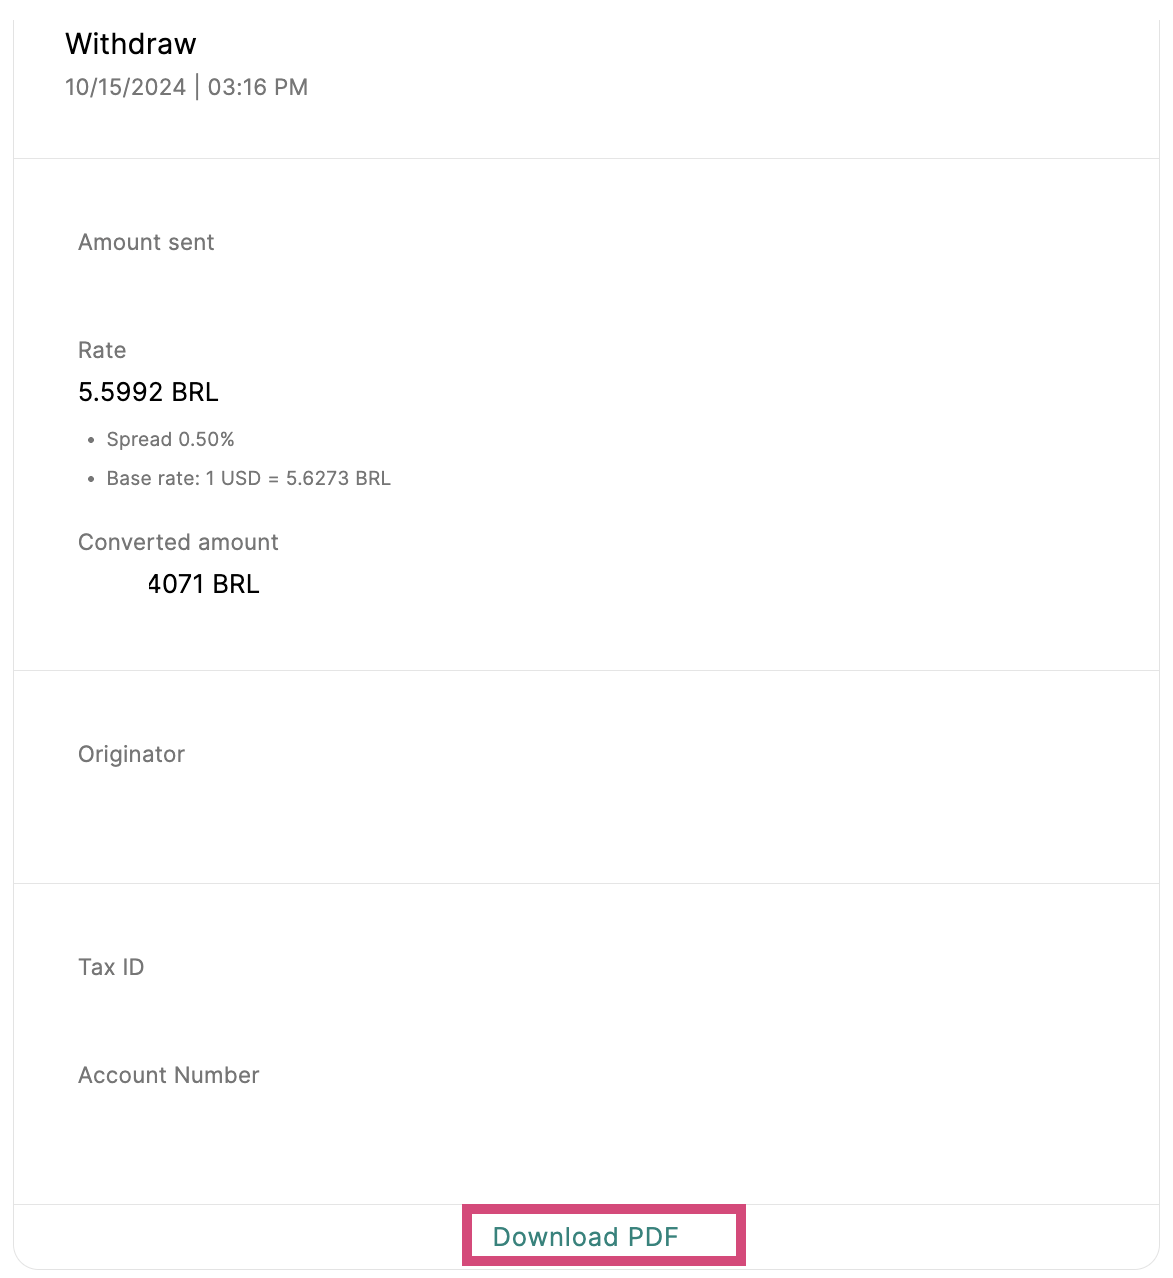Click the Tax ID label
This screenshot has width=1173, height=1278.
point(111,967)
